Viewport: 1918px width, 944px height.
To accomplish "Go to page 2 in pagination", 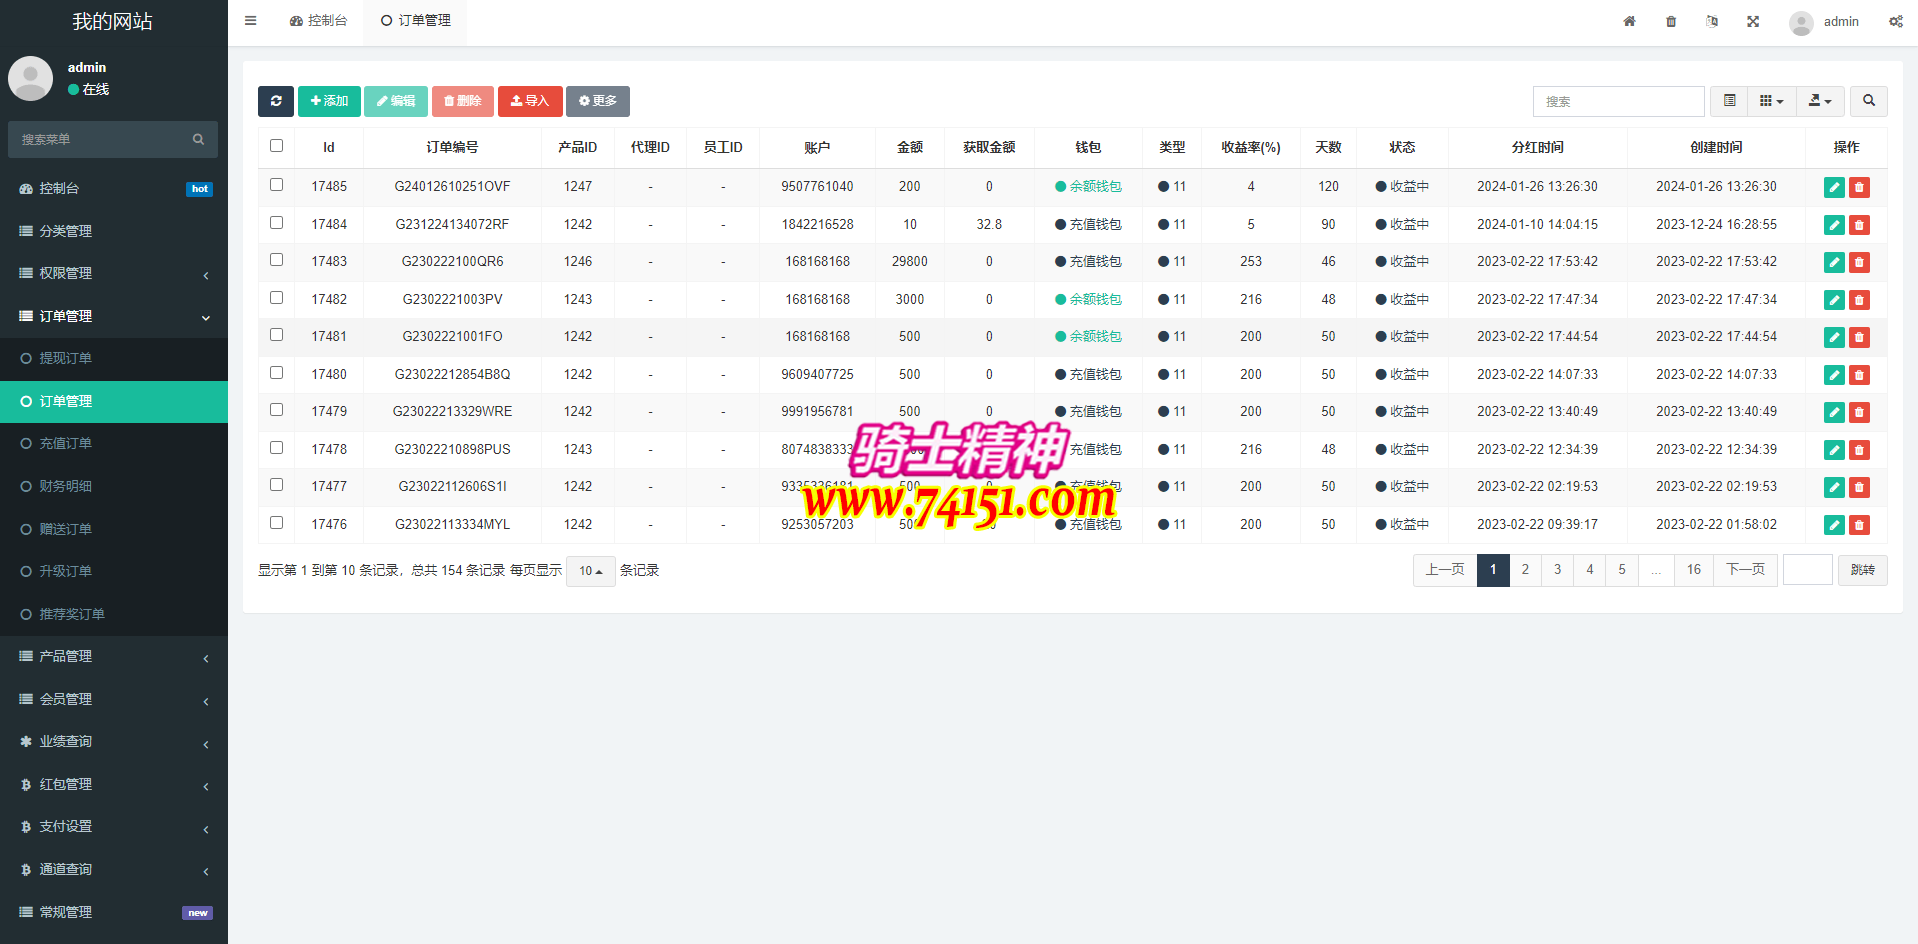I will 1525,570.
